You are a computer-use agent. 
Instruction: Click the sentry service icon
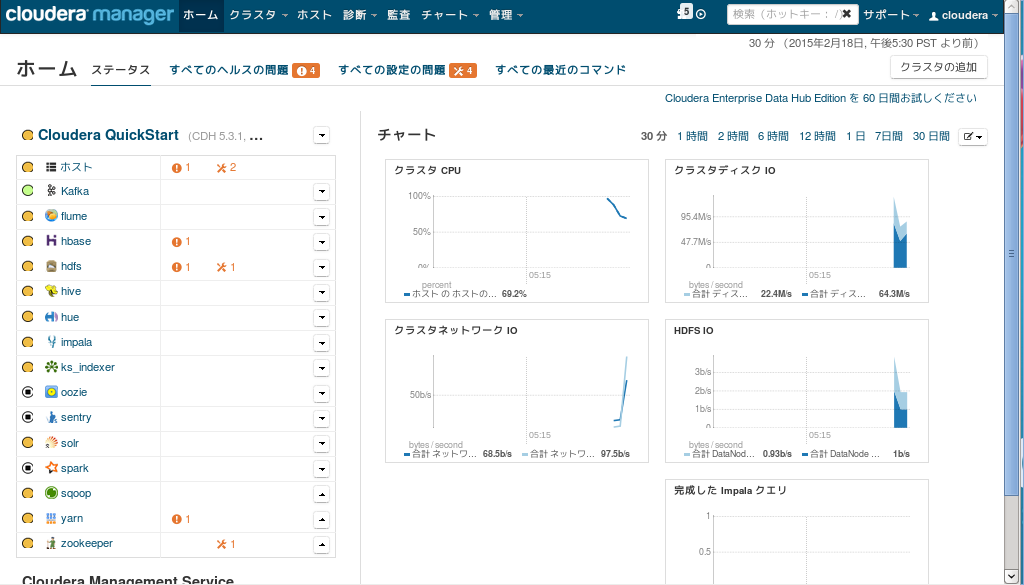pos(52,417)
